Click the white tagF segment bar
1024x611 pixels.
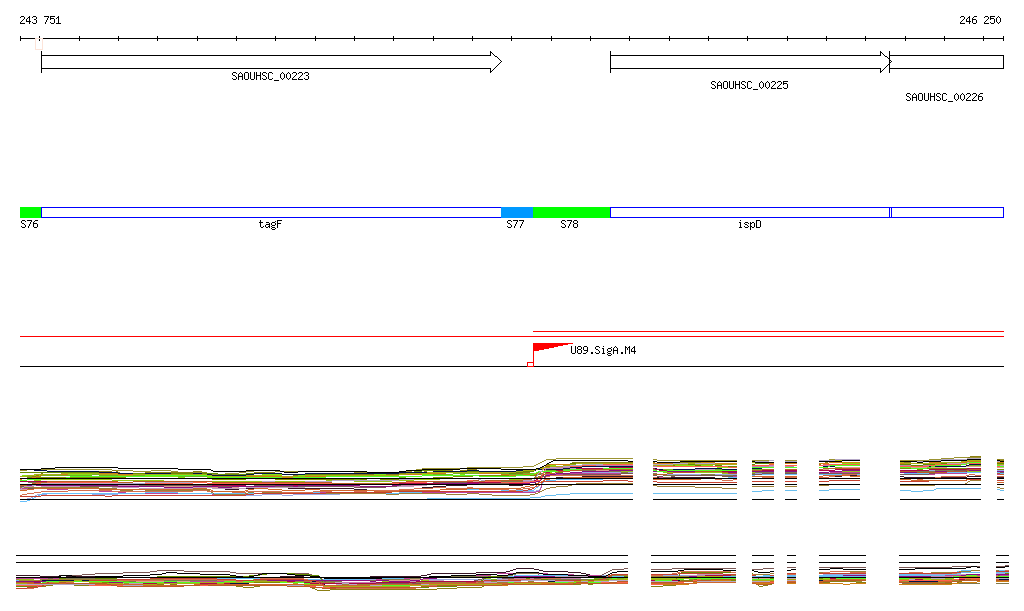pyautogui.click(x=270, y=212)
